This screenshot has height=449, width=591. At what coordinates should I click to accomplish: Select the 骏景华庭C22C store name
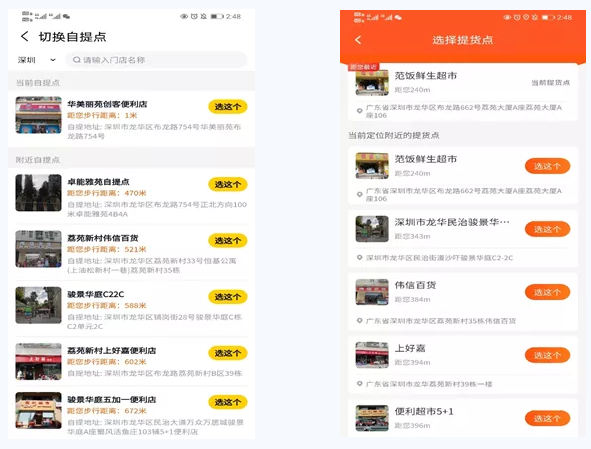96,294
